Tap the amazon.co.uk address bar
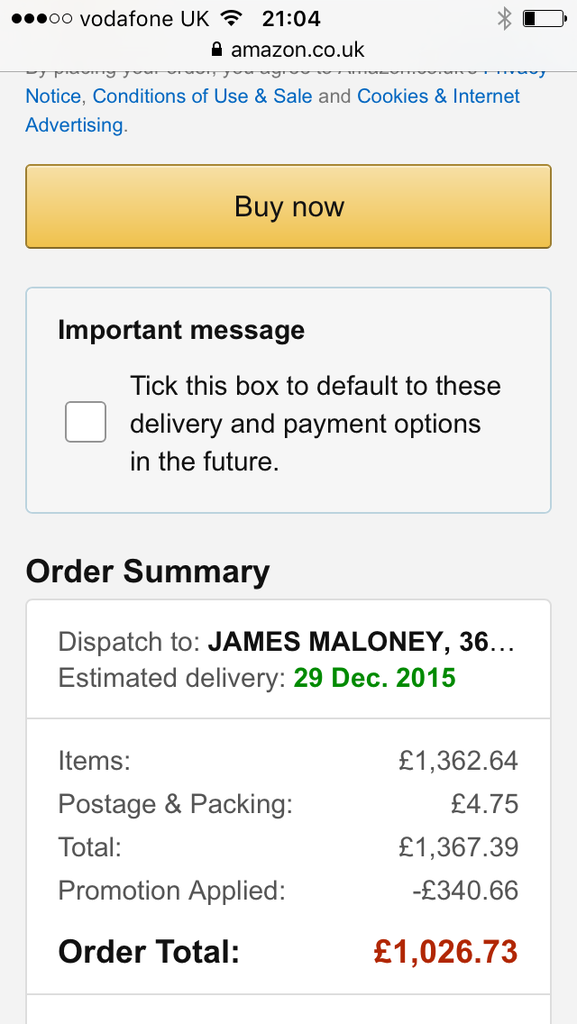577x1024 pixels. pos(288,50)
